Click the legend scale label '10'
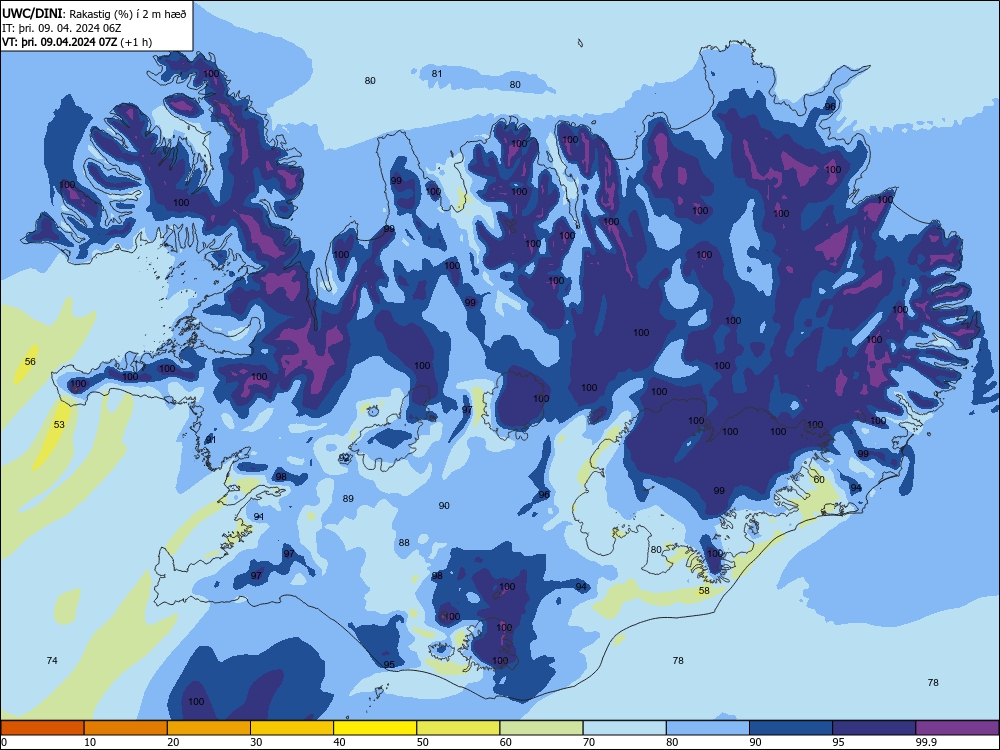 click(90, 742)
